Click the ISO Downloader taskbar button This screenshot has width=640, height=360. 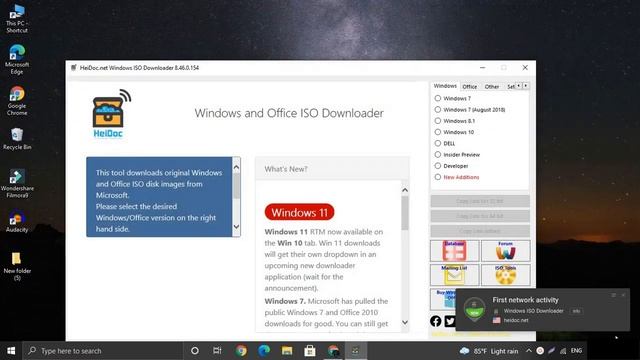coord(356,351)
